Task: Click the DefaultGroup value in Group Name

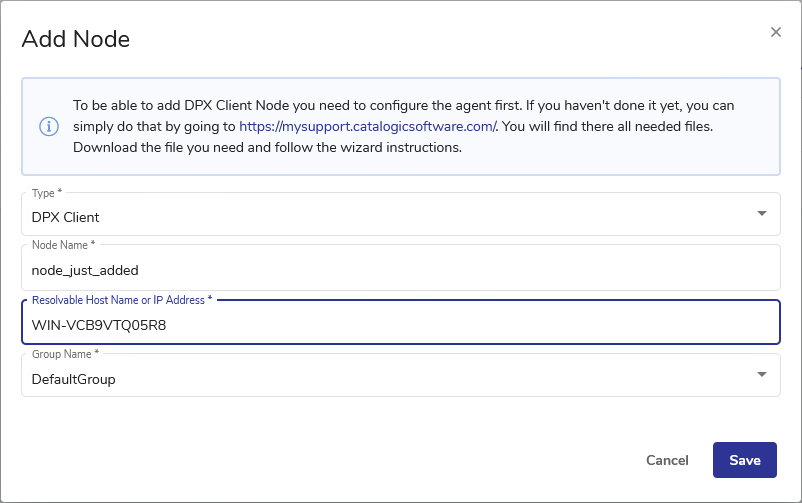Action: [x=74, y=379]
